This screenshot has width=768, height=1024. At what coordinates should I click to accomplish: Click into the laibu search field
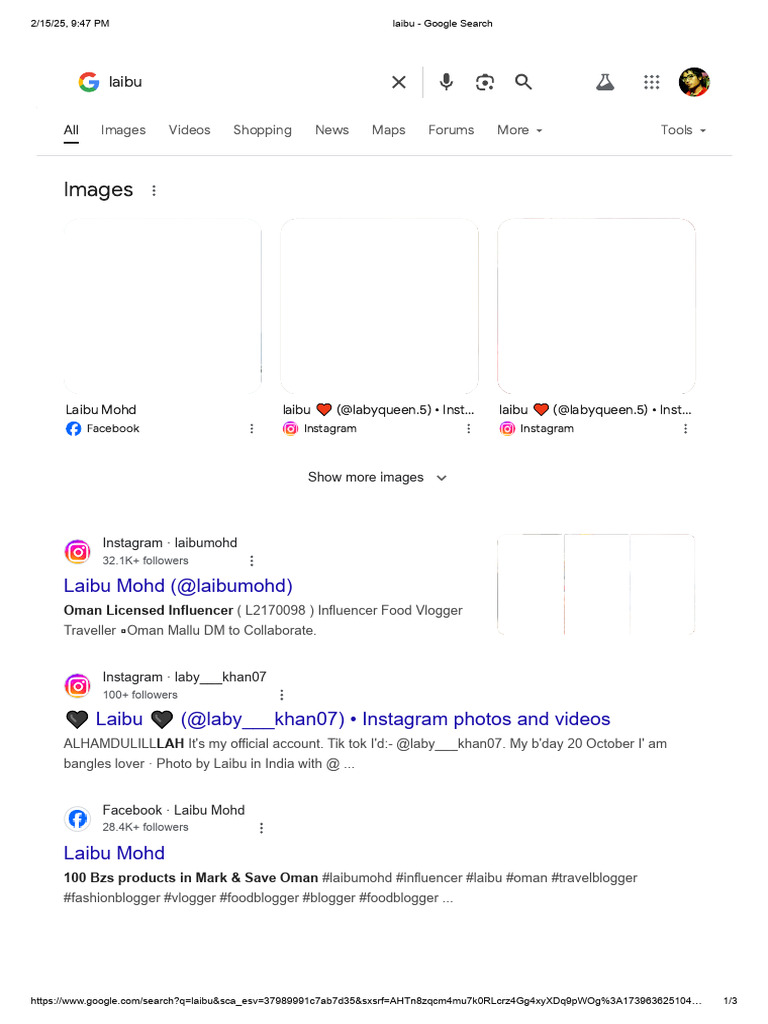tap(240, 82)
